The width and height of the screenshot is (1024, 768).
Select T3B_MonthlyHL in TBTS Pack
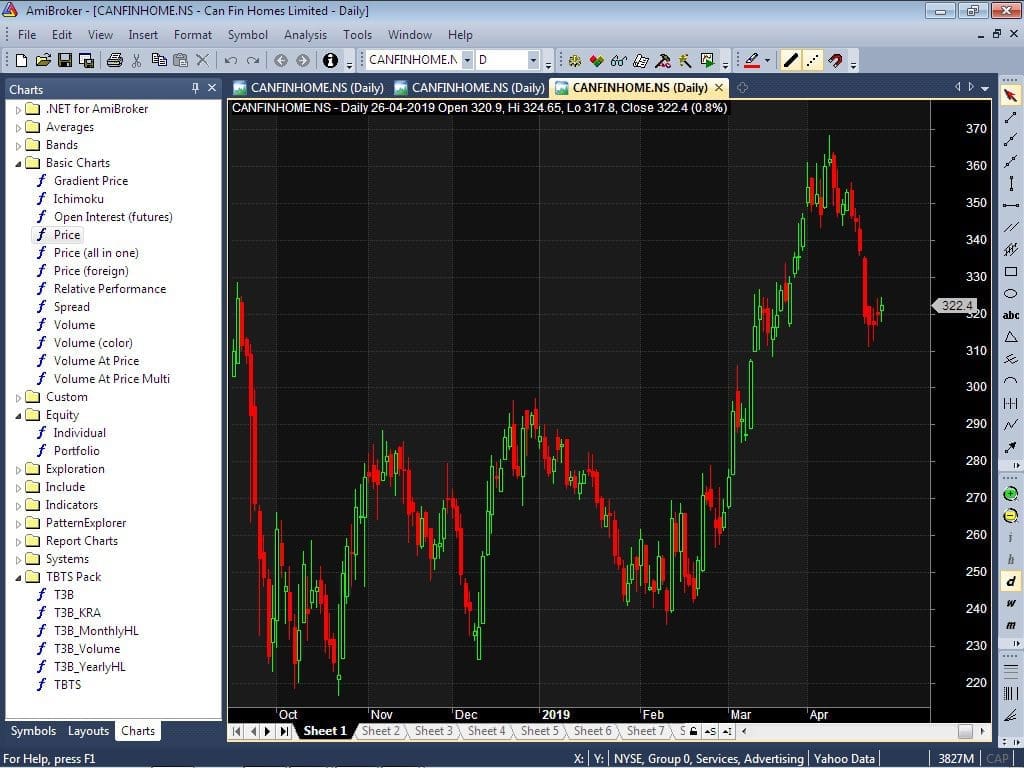(x=96, y=632)
